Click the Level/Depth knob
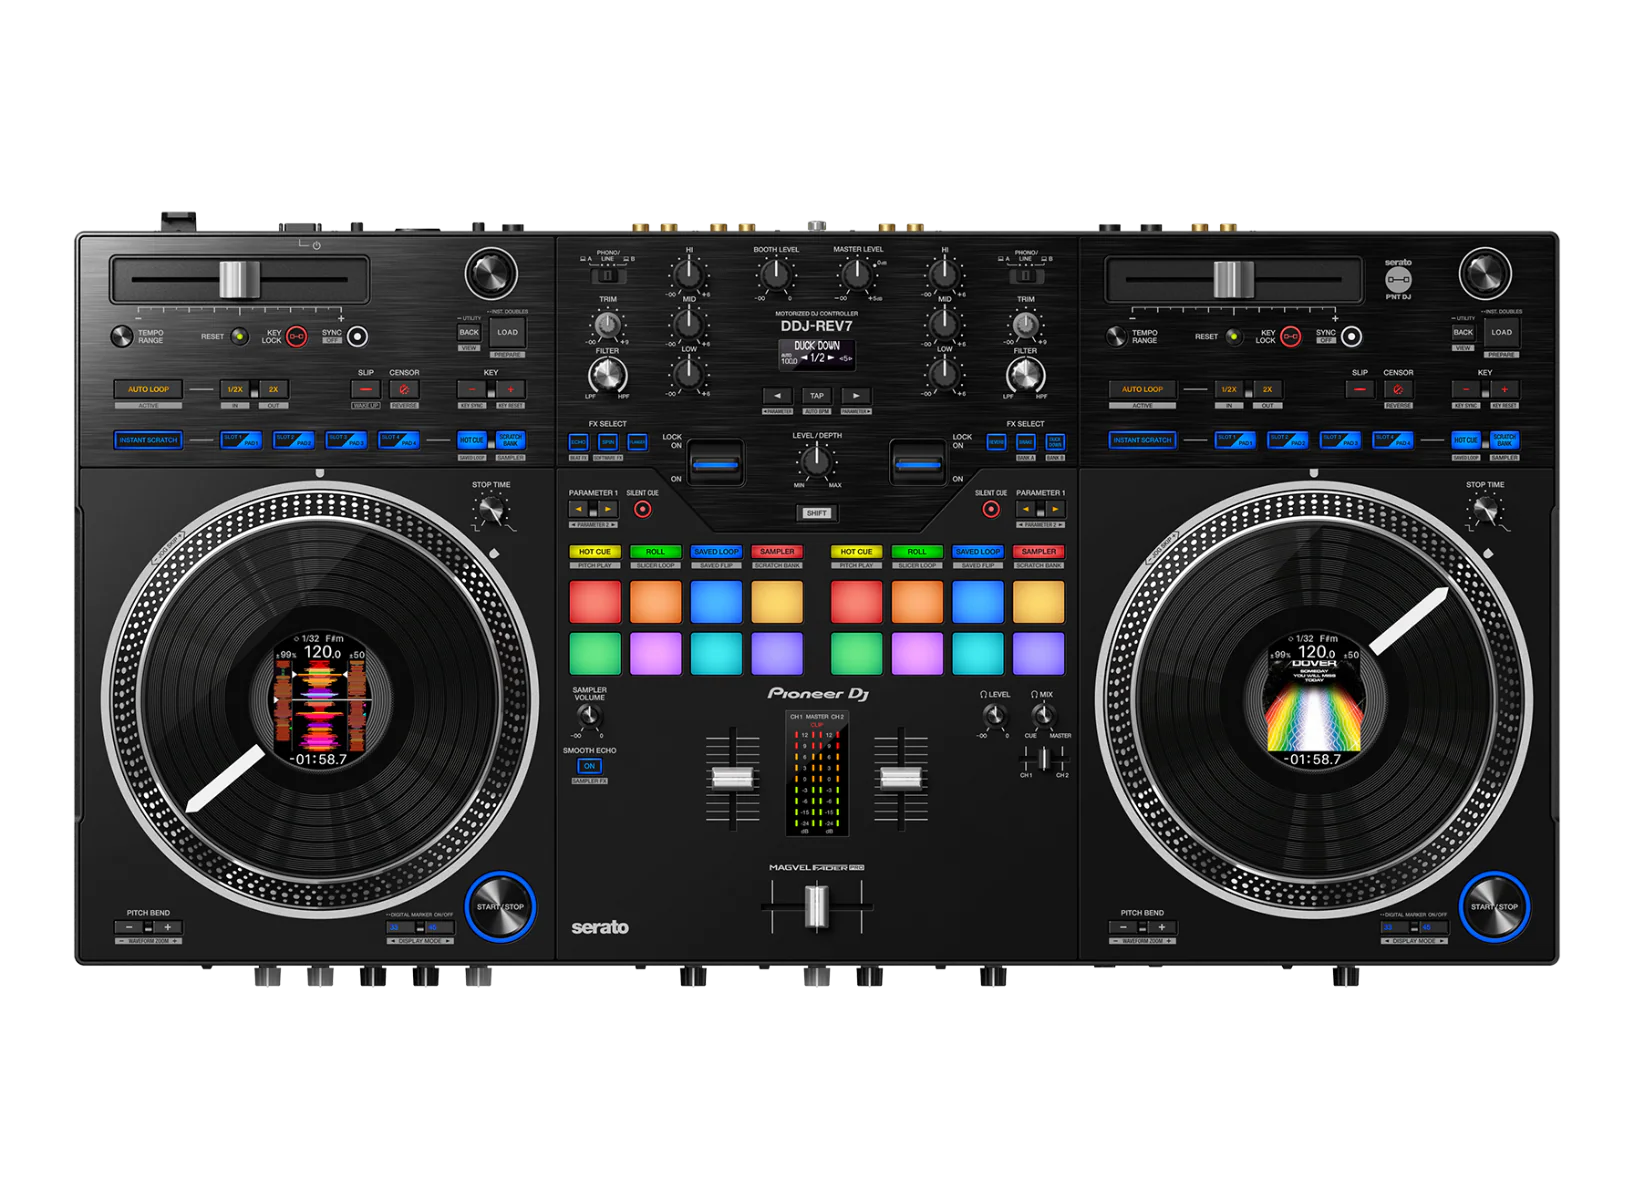This screenshot has width=1634, height=1200. tap(816, 460)
